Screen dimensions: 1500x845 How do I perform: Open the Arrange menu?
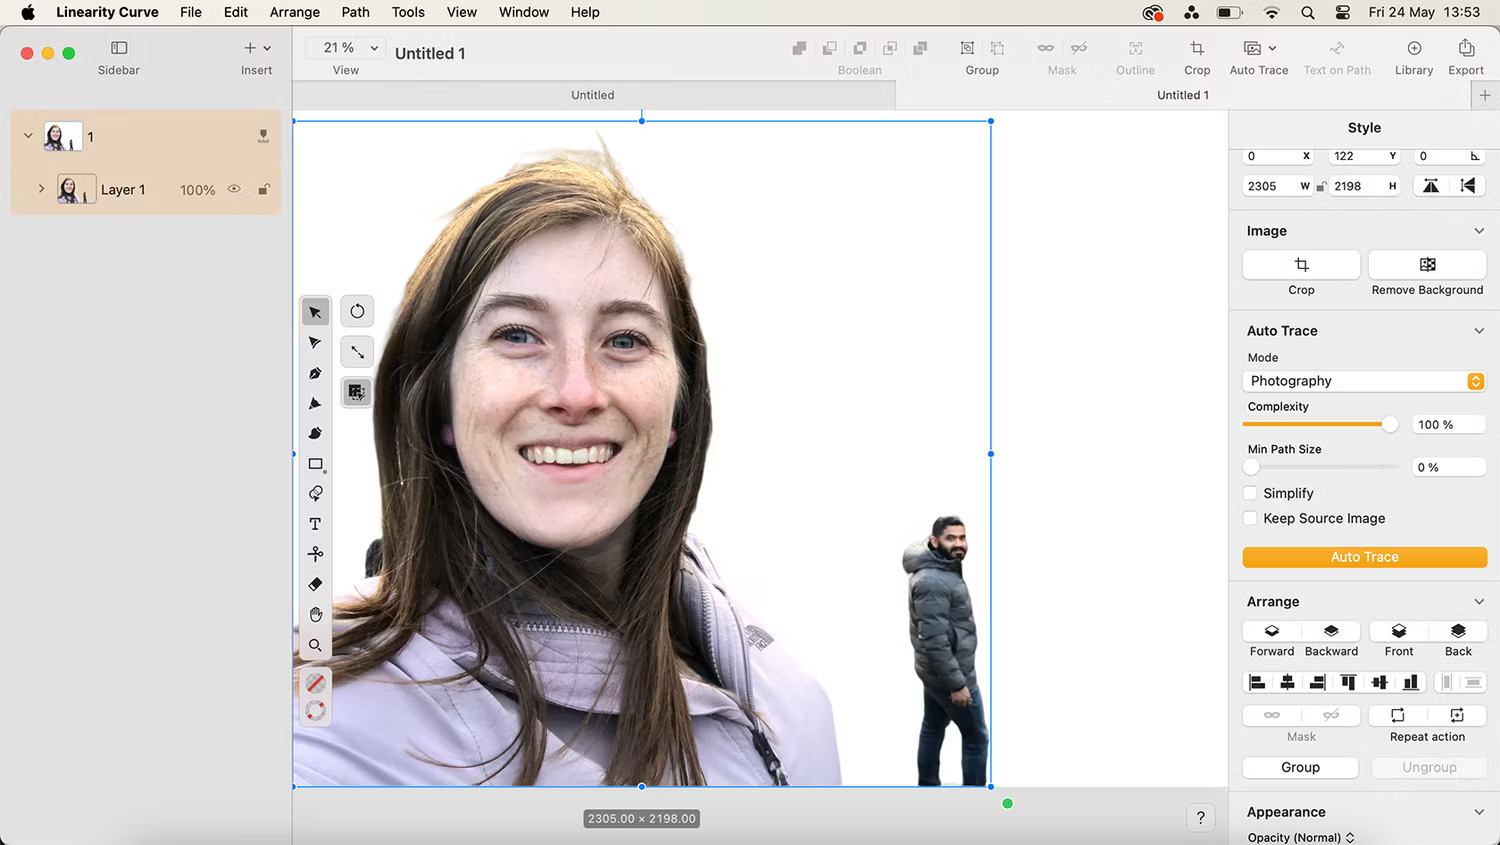295,12
